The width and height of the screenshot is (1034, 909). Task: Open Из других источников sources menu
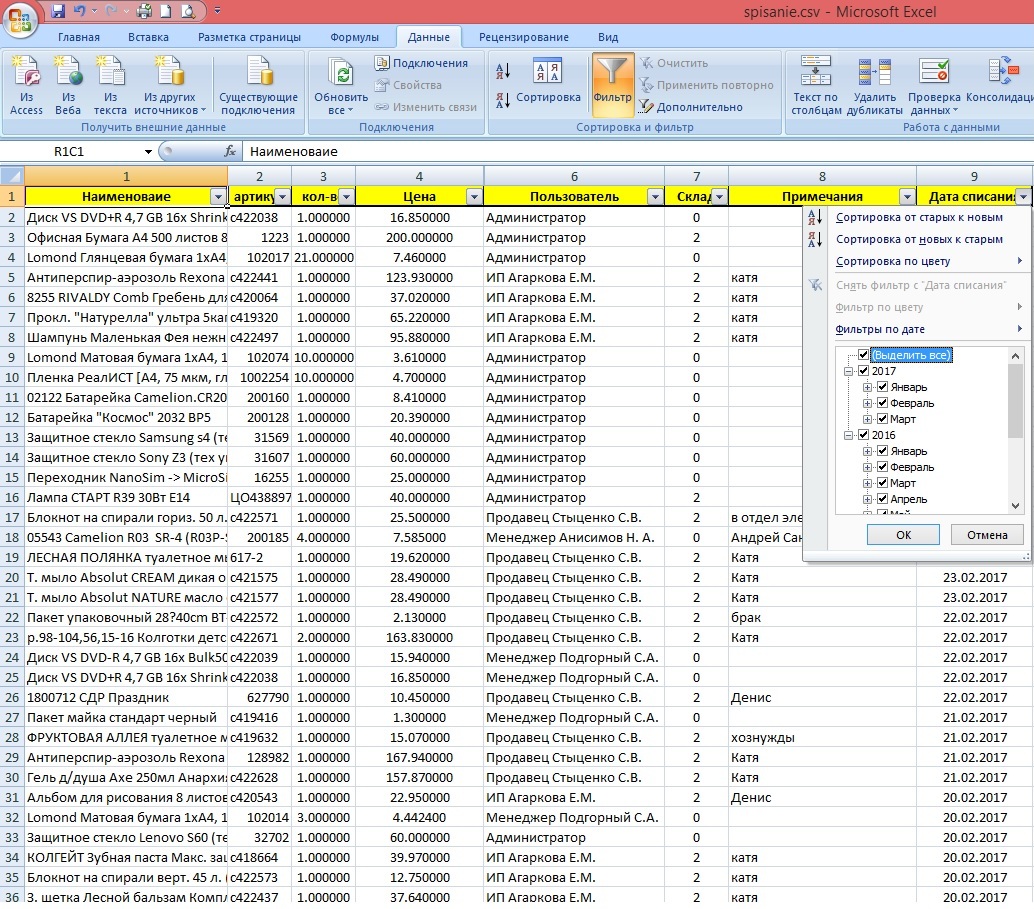point(169,86)
